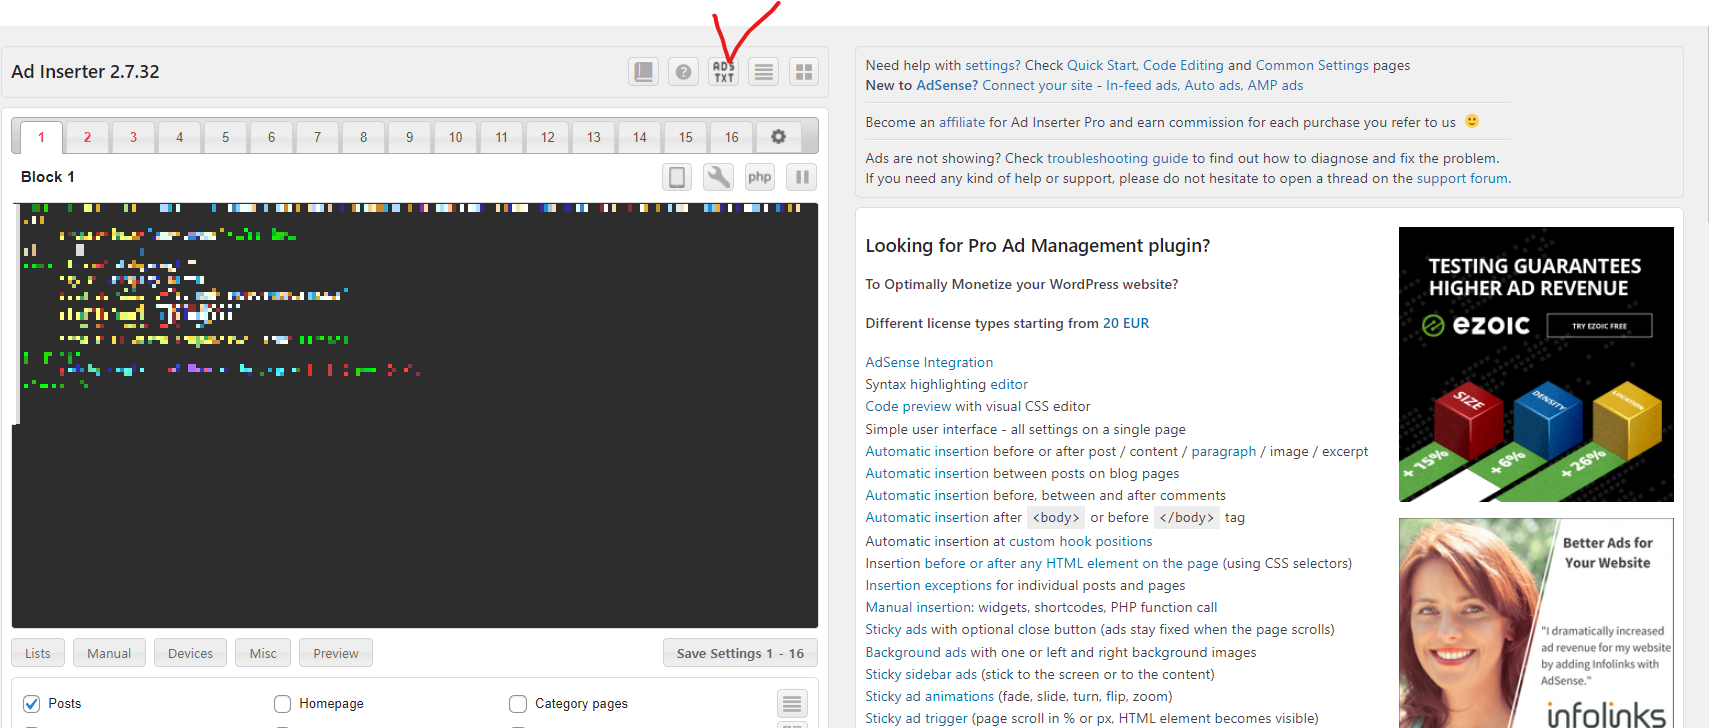Go to block tab 8
This screenshot has height=728, width=1709.
coord(363,137)
